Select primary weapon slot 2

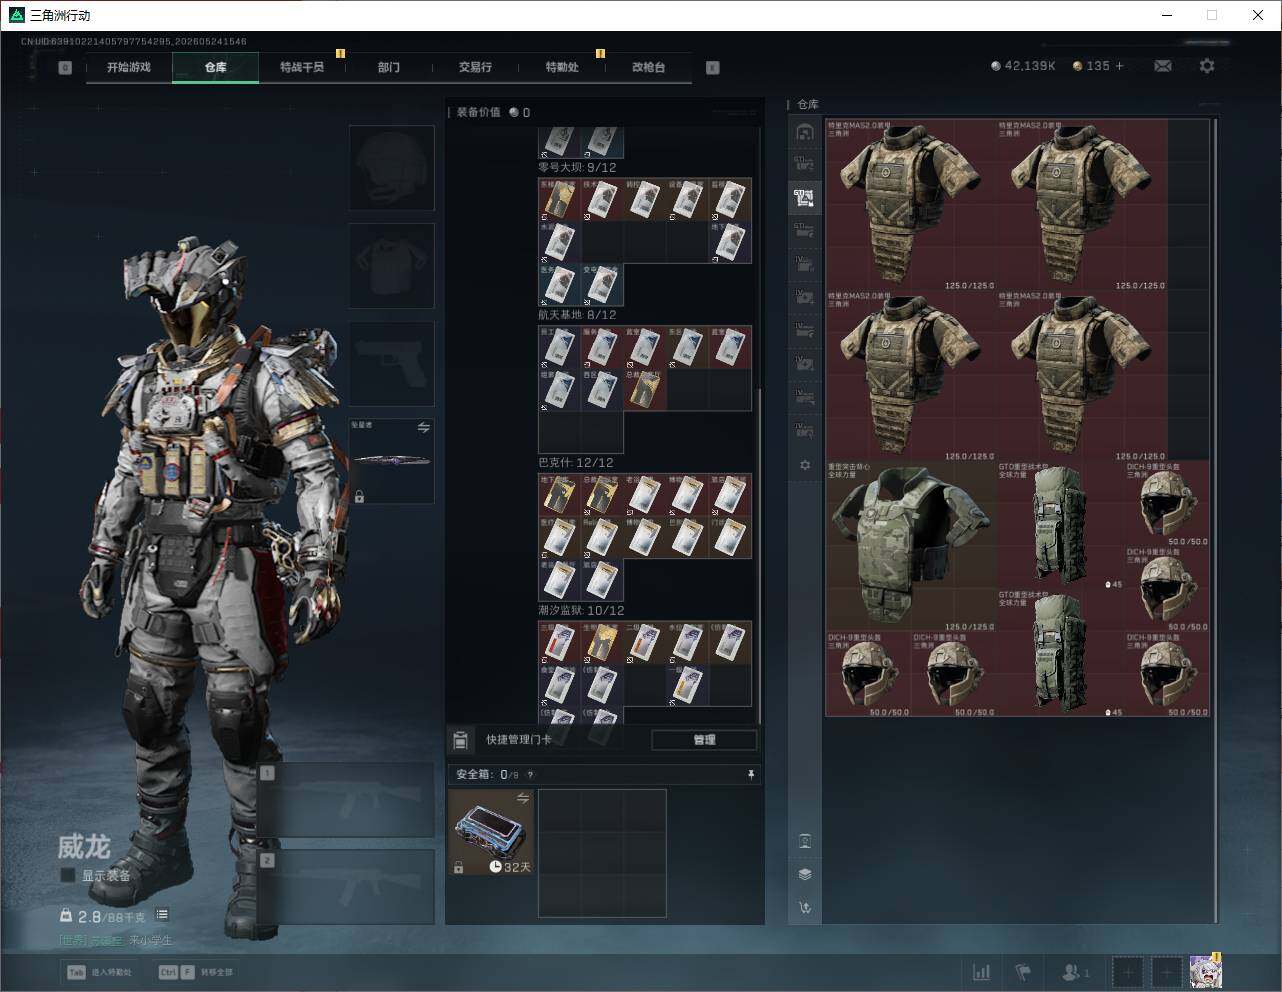(346, 887)
